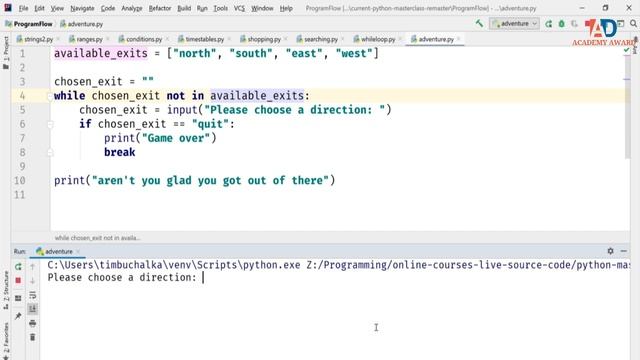
Task: Open the Tools menu
Action: coord(221,8)
